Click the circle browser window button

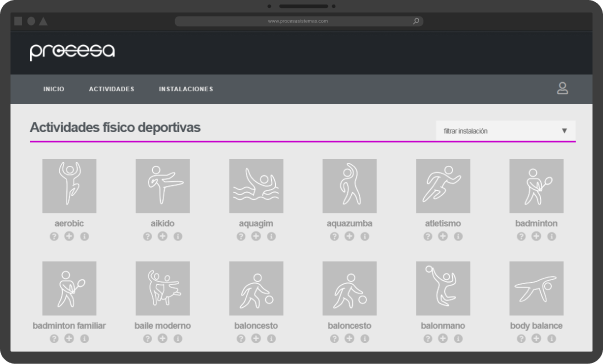coord(31,21)
